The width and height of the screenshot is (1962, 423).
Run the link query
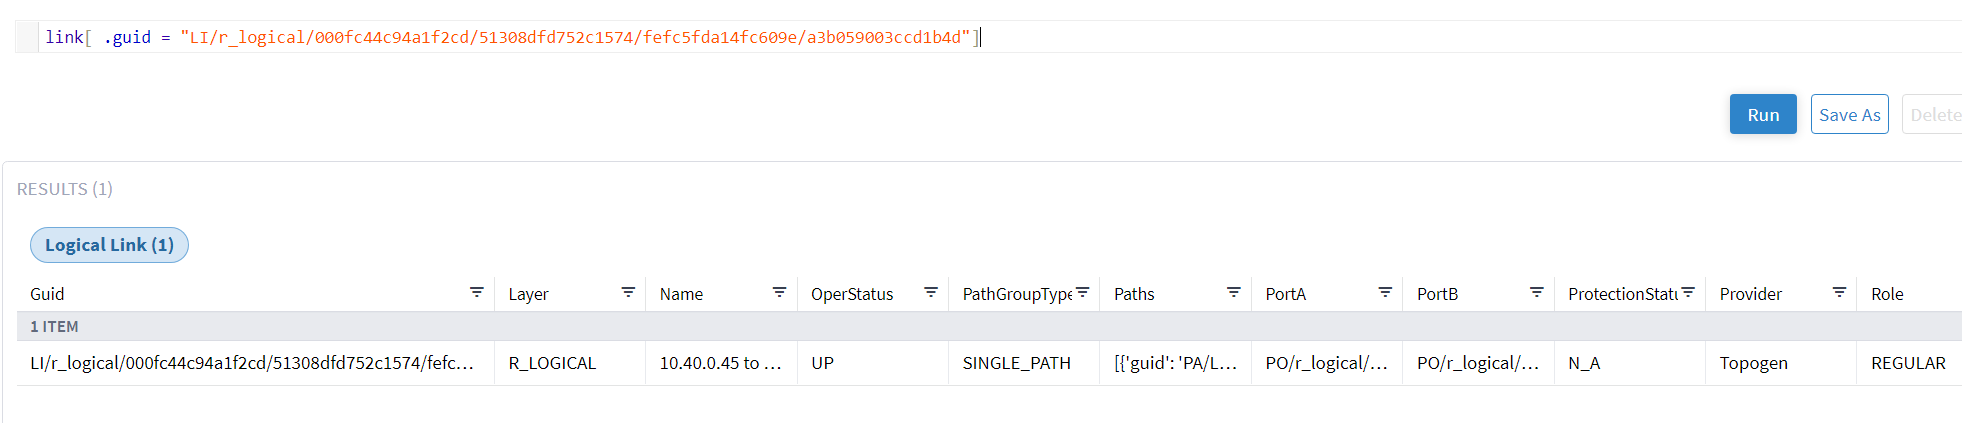(x=1763, y=115)
